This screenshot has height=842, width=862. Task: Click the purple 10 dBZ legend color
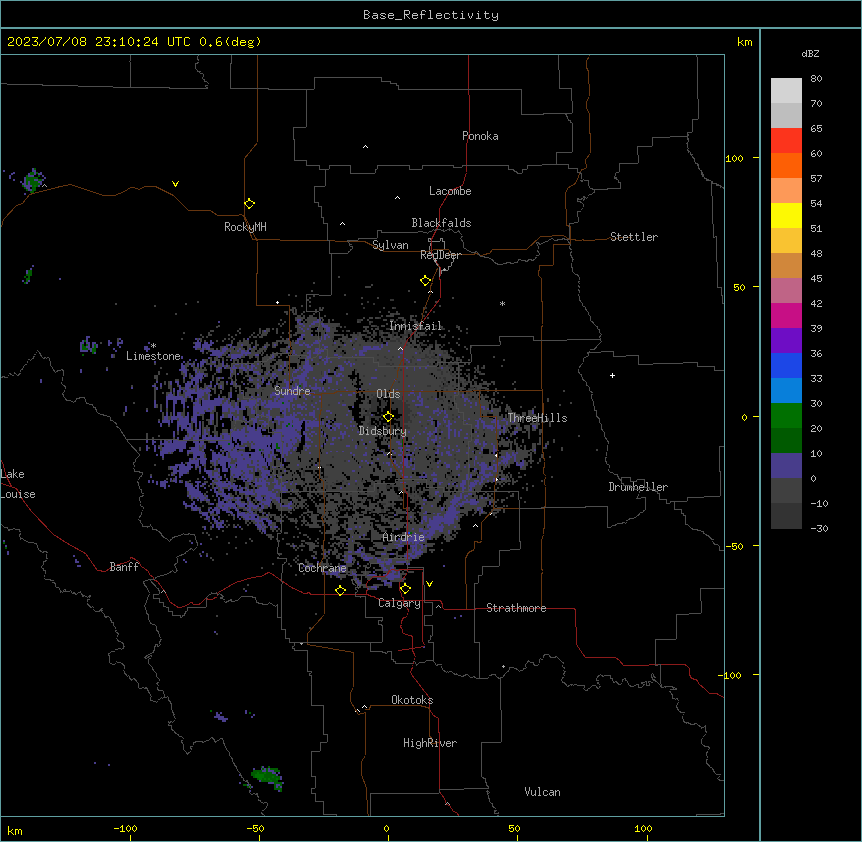tap(786, 466)
